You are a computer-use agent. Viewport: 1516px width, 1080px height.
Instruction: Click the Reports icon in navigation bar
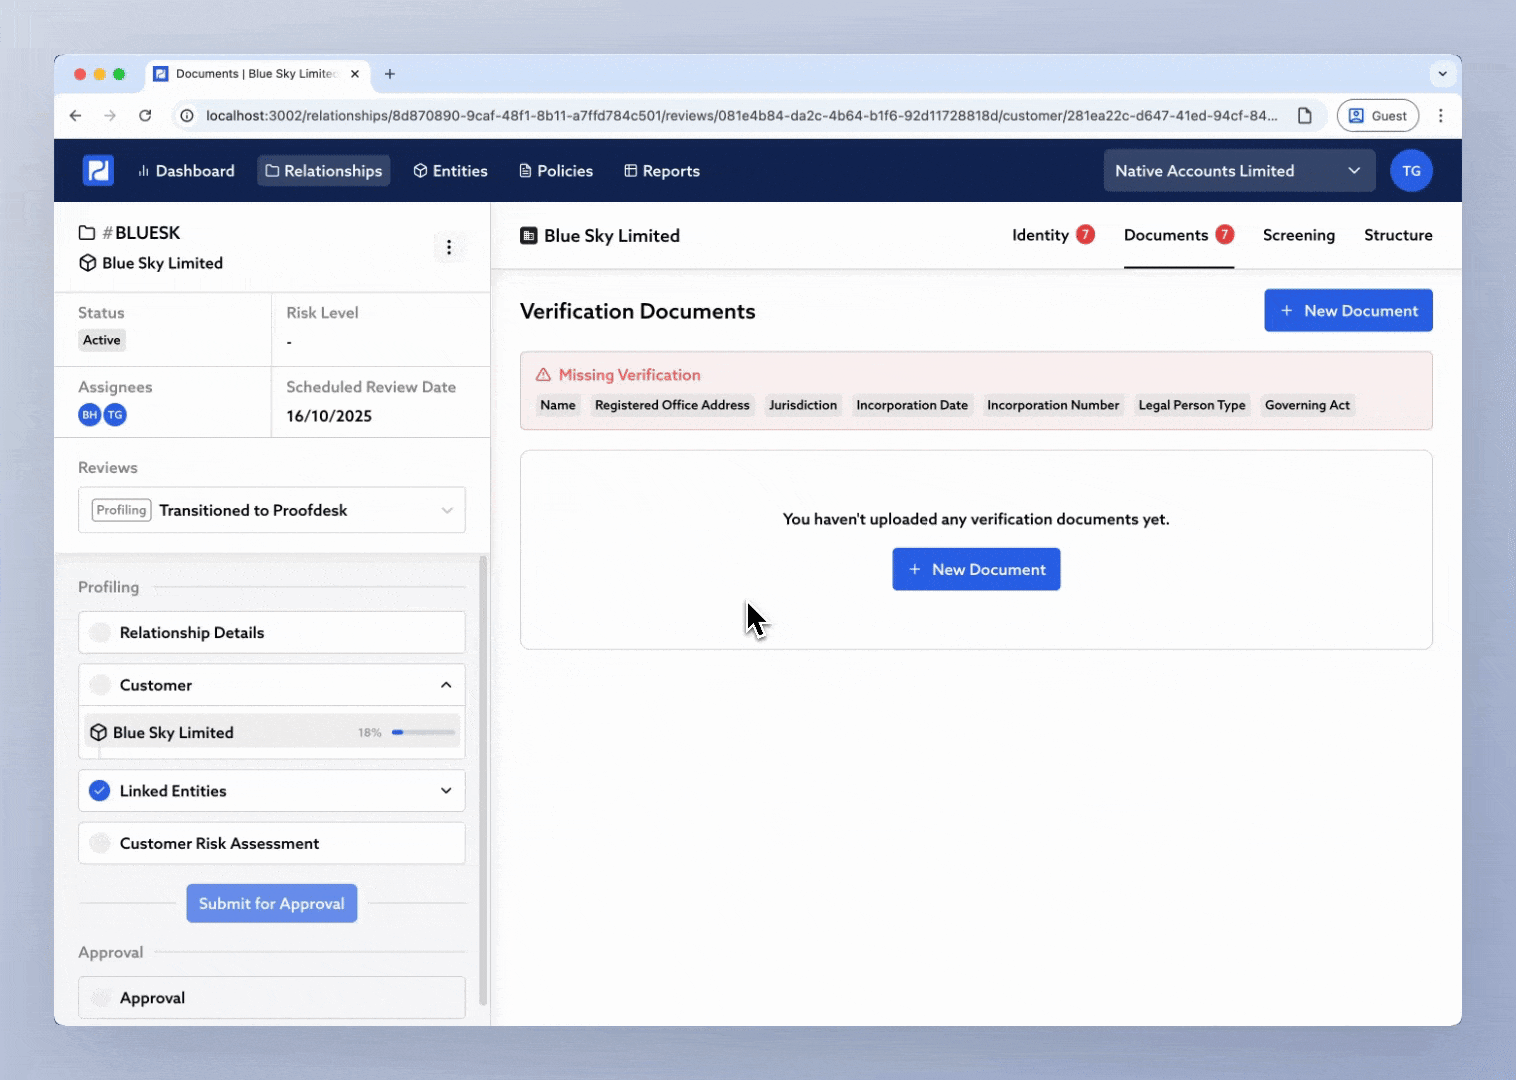pyautogui.click(x=630, y=170)
